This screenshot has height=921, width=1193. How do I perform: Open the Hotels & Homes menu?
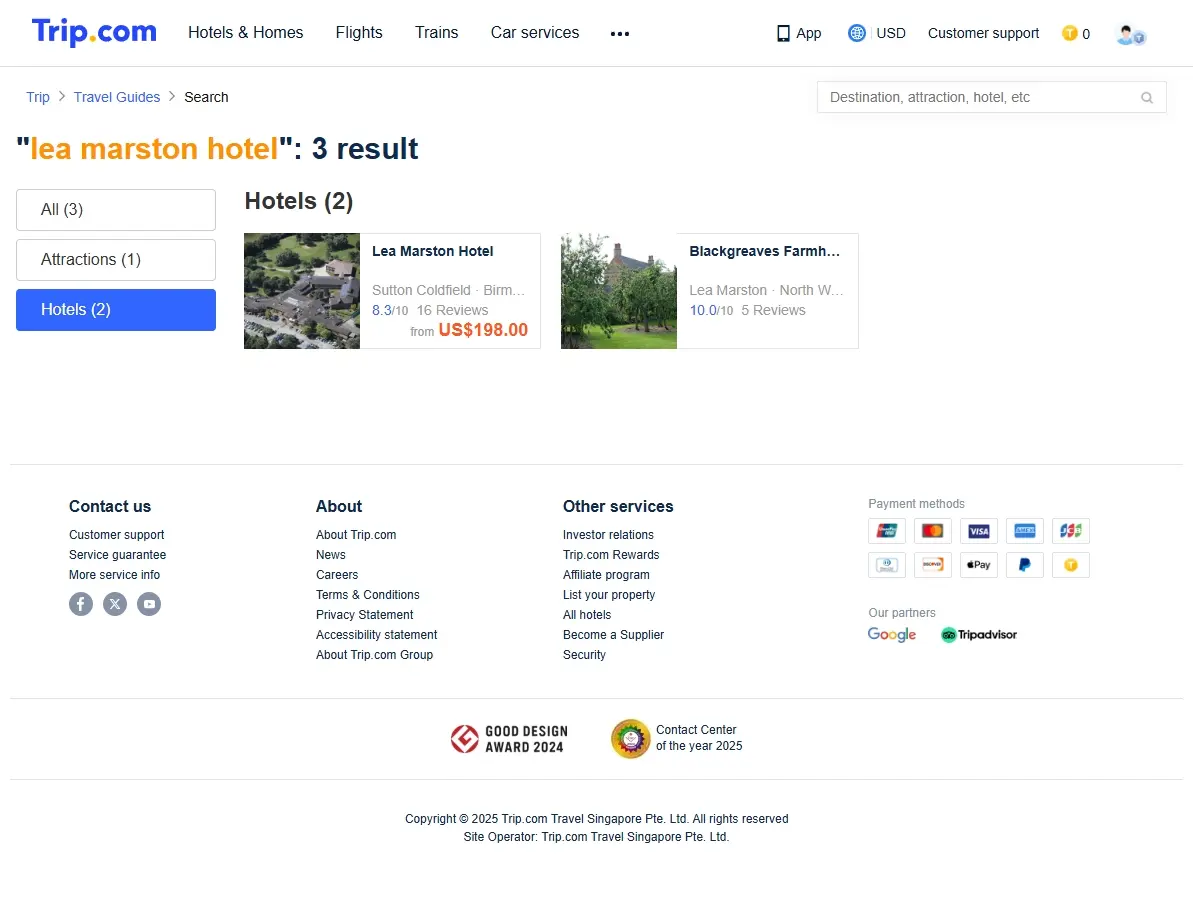246,33
